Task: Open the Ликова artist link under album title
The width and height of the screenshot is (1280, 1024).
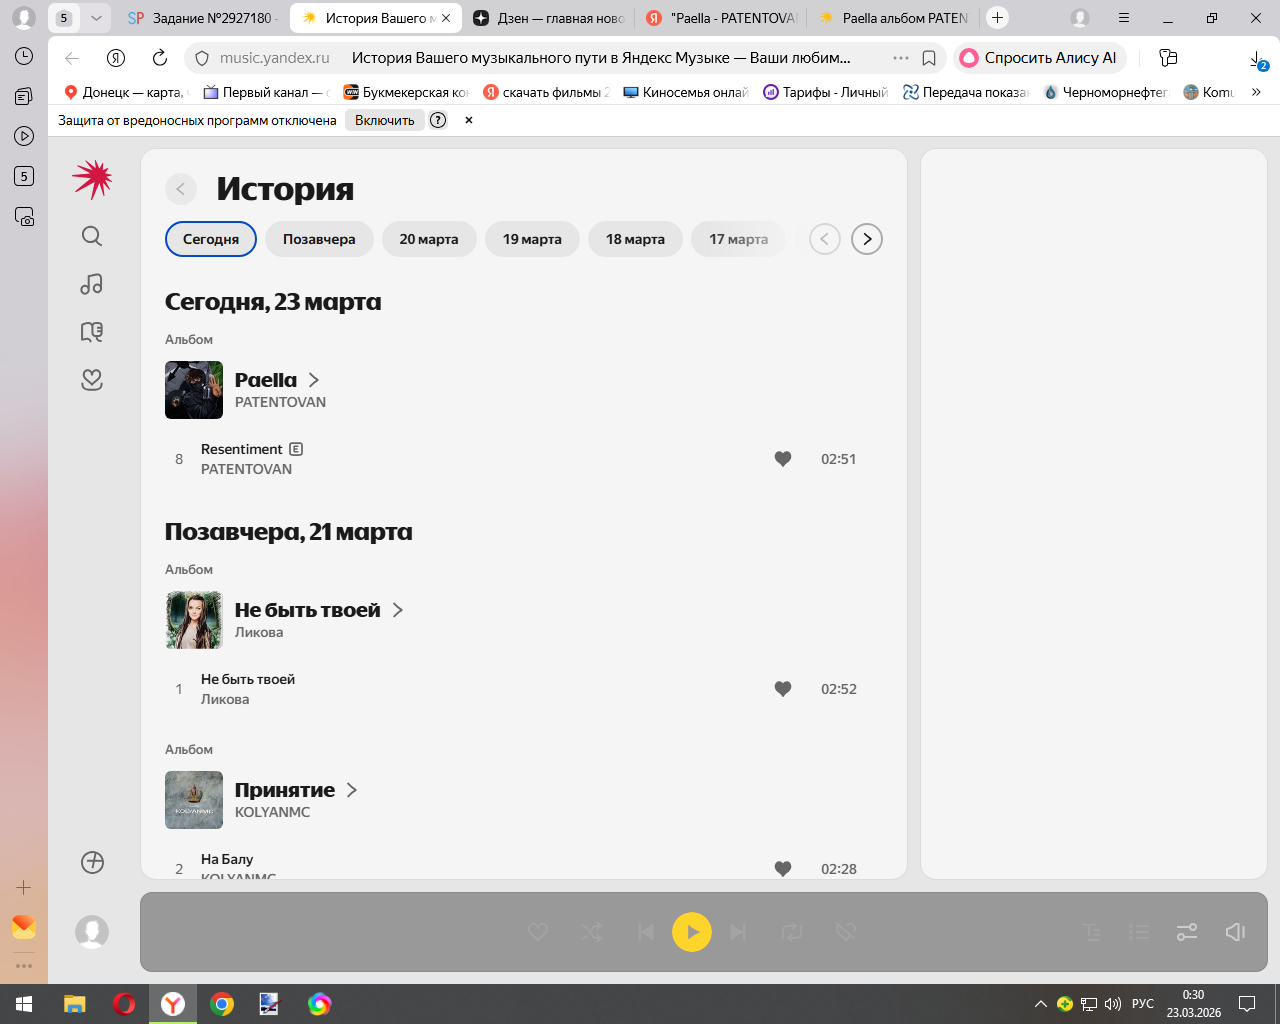Action: click(x=259, y=632)
